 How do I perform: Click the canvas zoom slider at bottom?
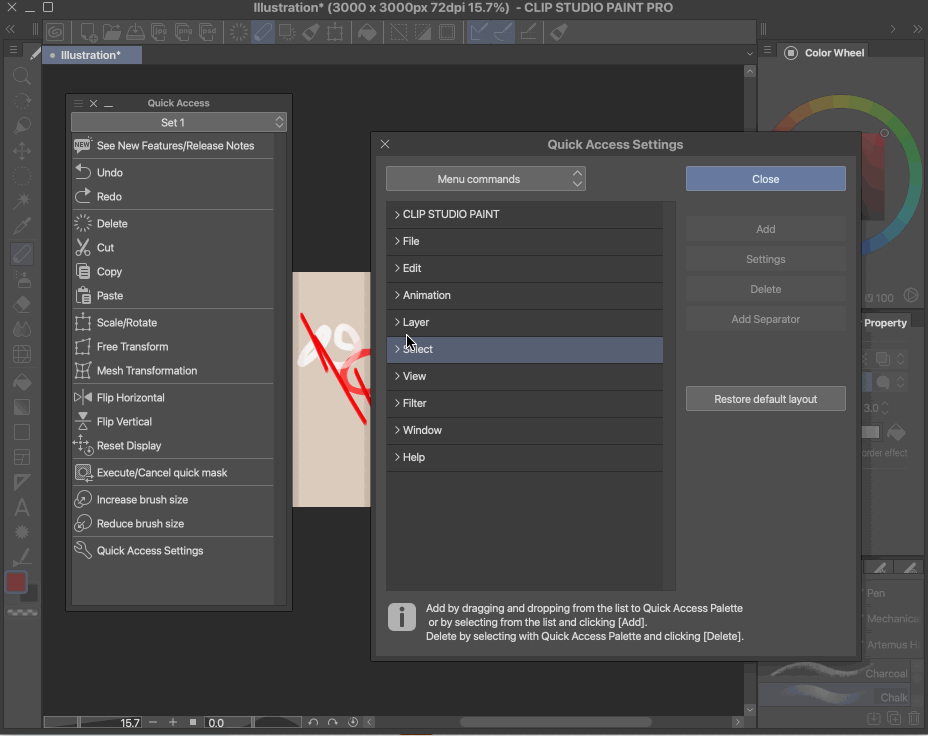coord(93,722)
